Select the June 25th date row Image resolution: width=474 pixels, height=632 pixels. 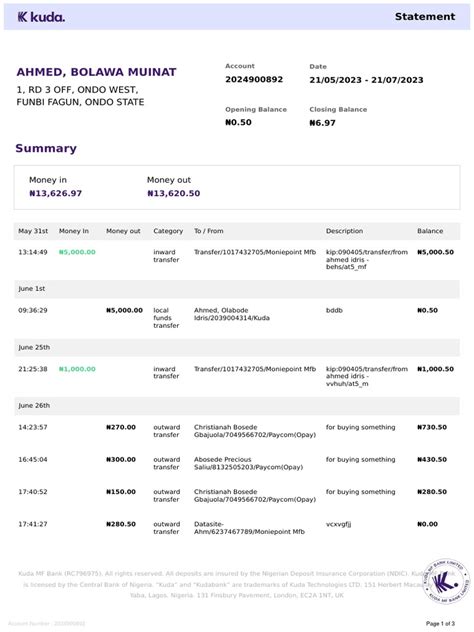coord(237,347)
